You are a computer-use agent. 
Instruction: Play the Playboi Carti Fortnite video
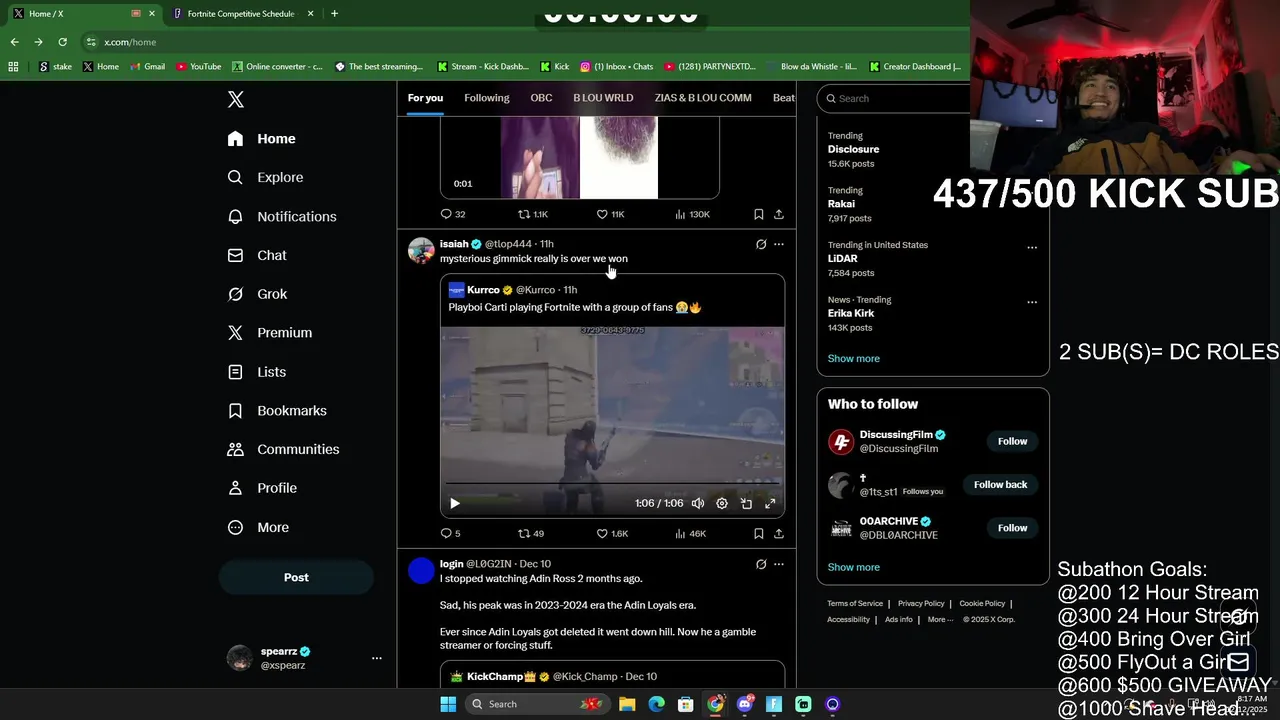pyautogui.click(x=455, y=504)
